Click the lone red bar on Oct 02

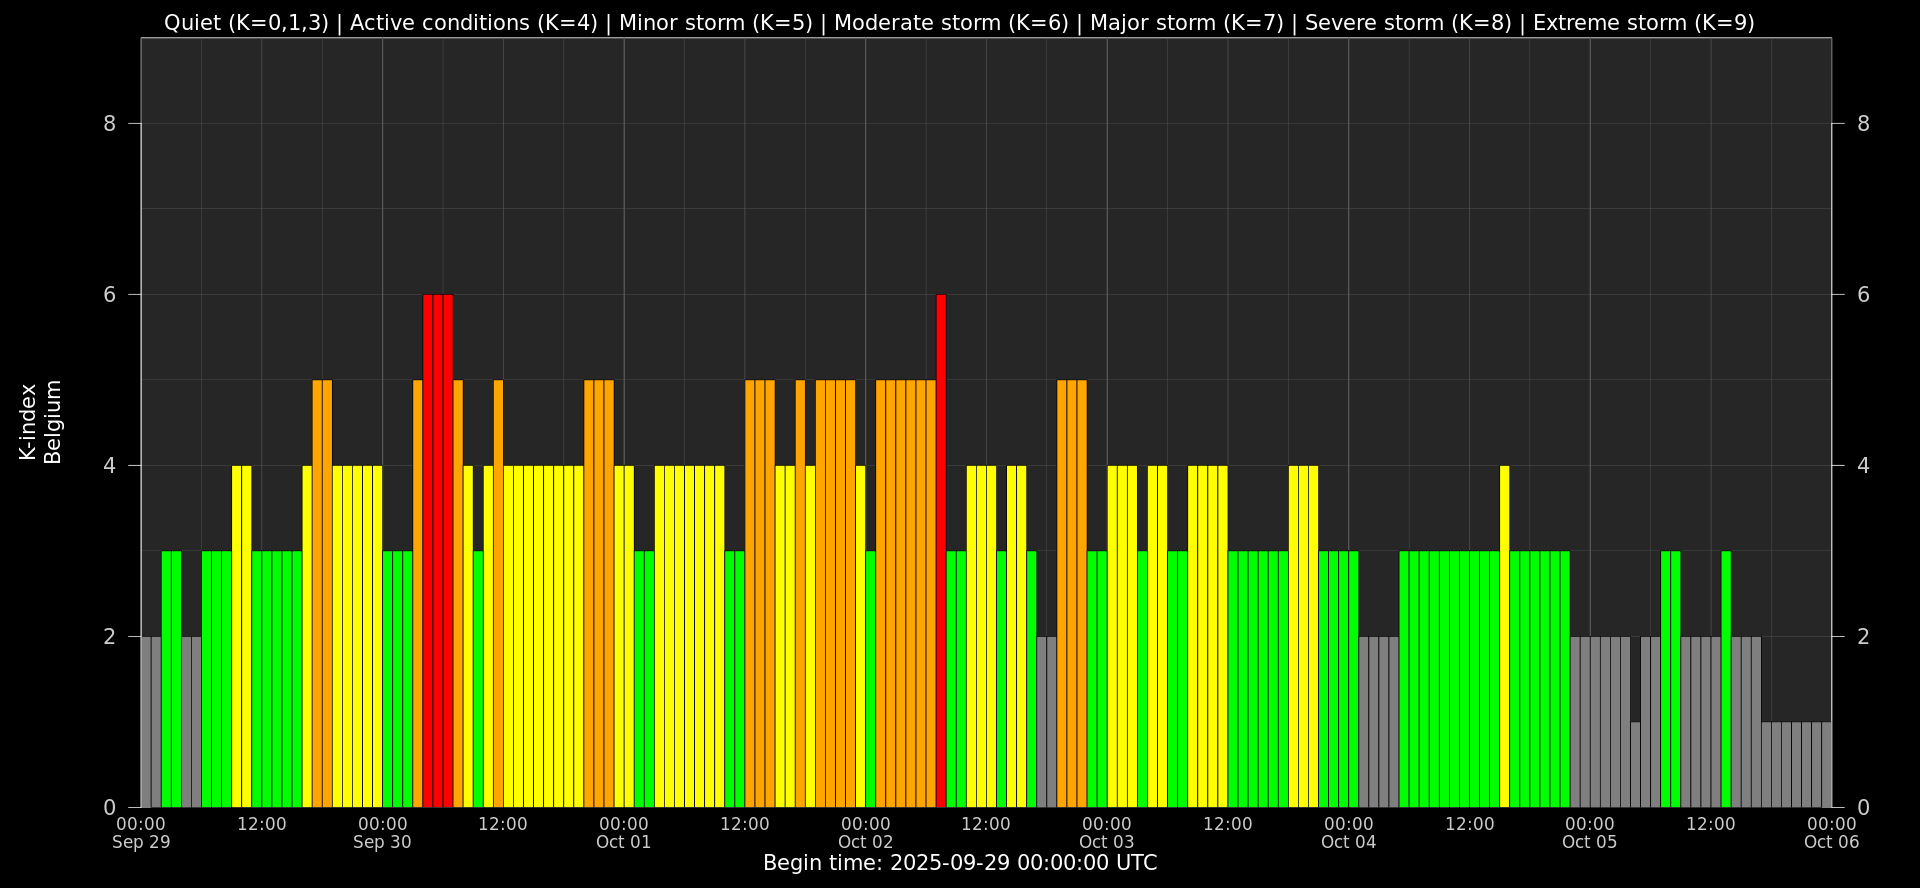941,550
